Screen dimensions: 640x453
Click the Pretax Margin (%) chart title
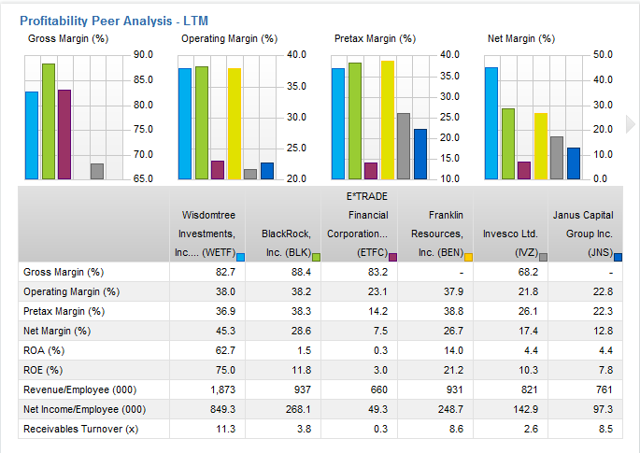(375, 39)
